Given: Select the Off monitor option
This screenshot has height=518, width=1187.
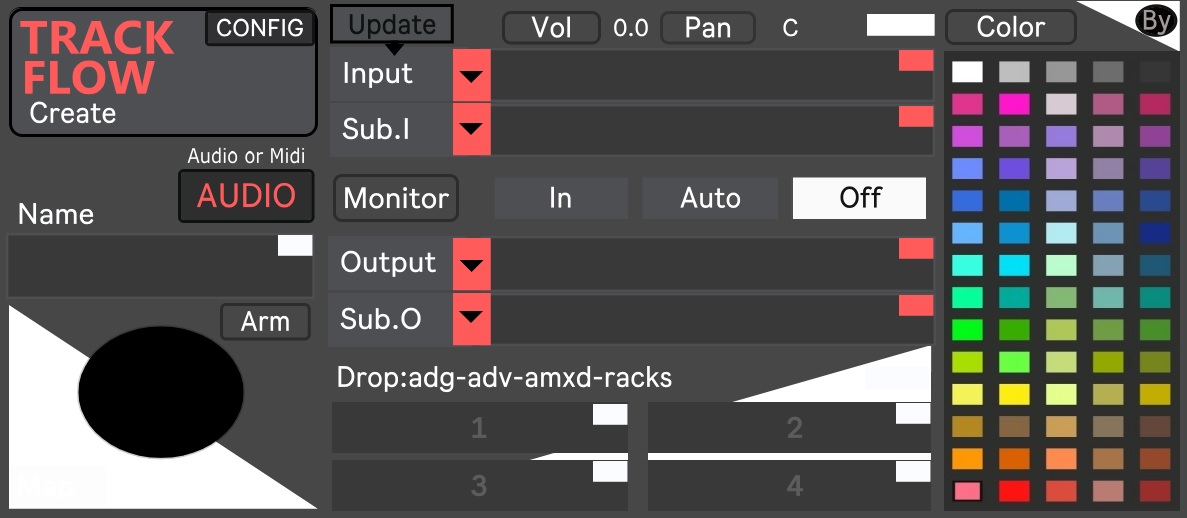Looking at the screenshot, I should coord(860,198).
